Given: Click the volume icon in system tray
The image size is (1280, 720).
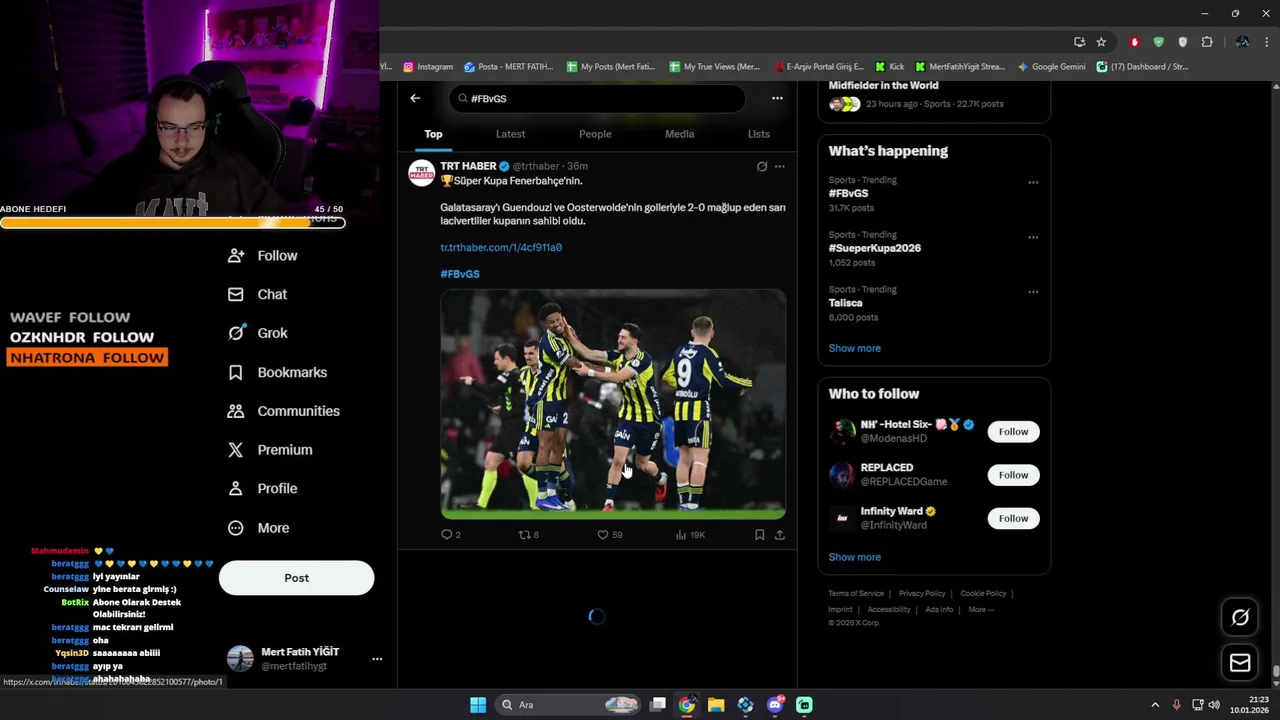Looking at the screenshot, I should coord(1214,705).
